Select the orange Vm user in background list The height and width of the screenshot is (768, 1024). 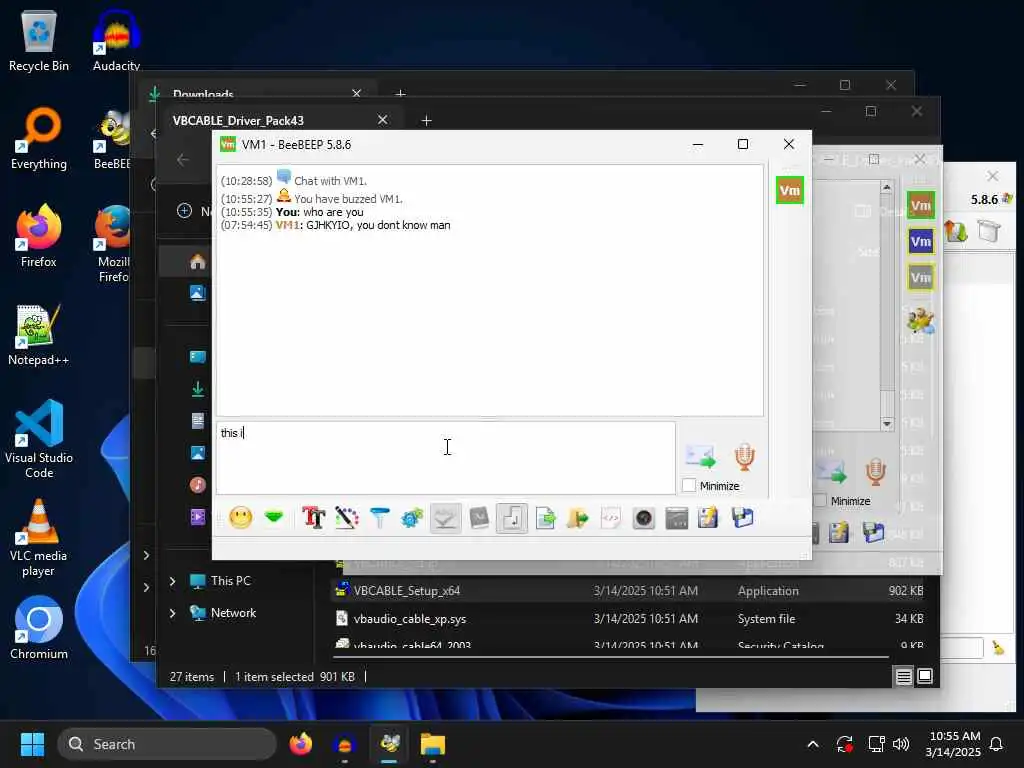pos(920,205)
